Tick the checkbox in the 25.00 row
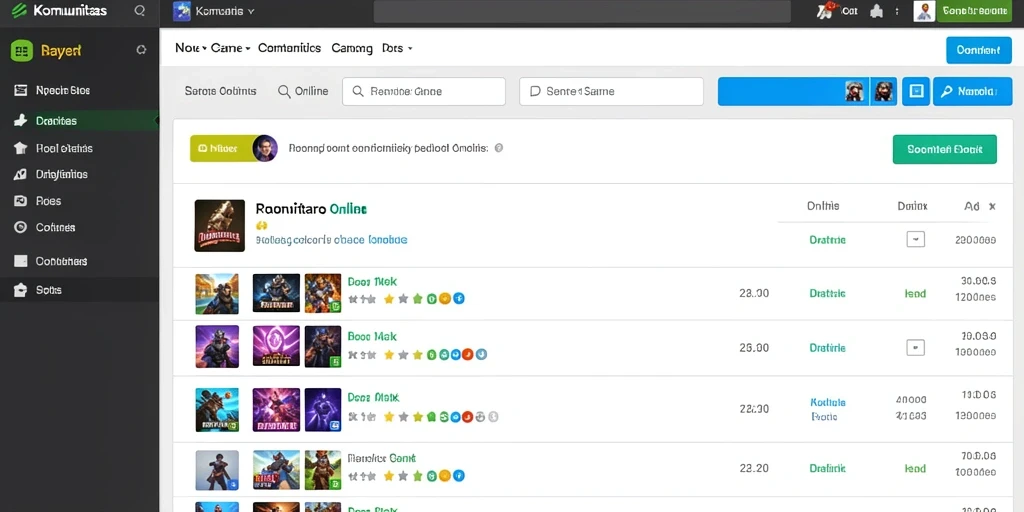Screen dimensions: 1024x512 pyautogui.click(x=916, y=347)
